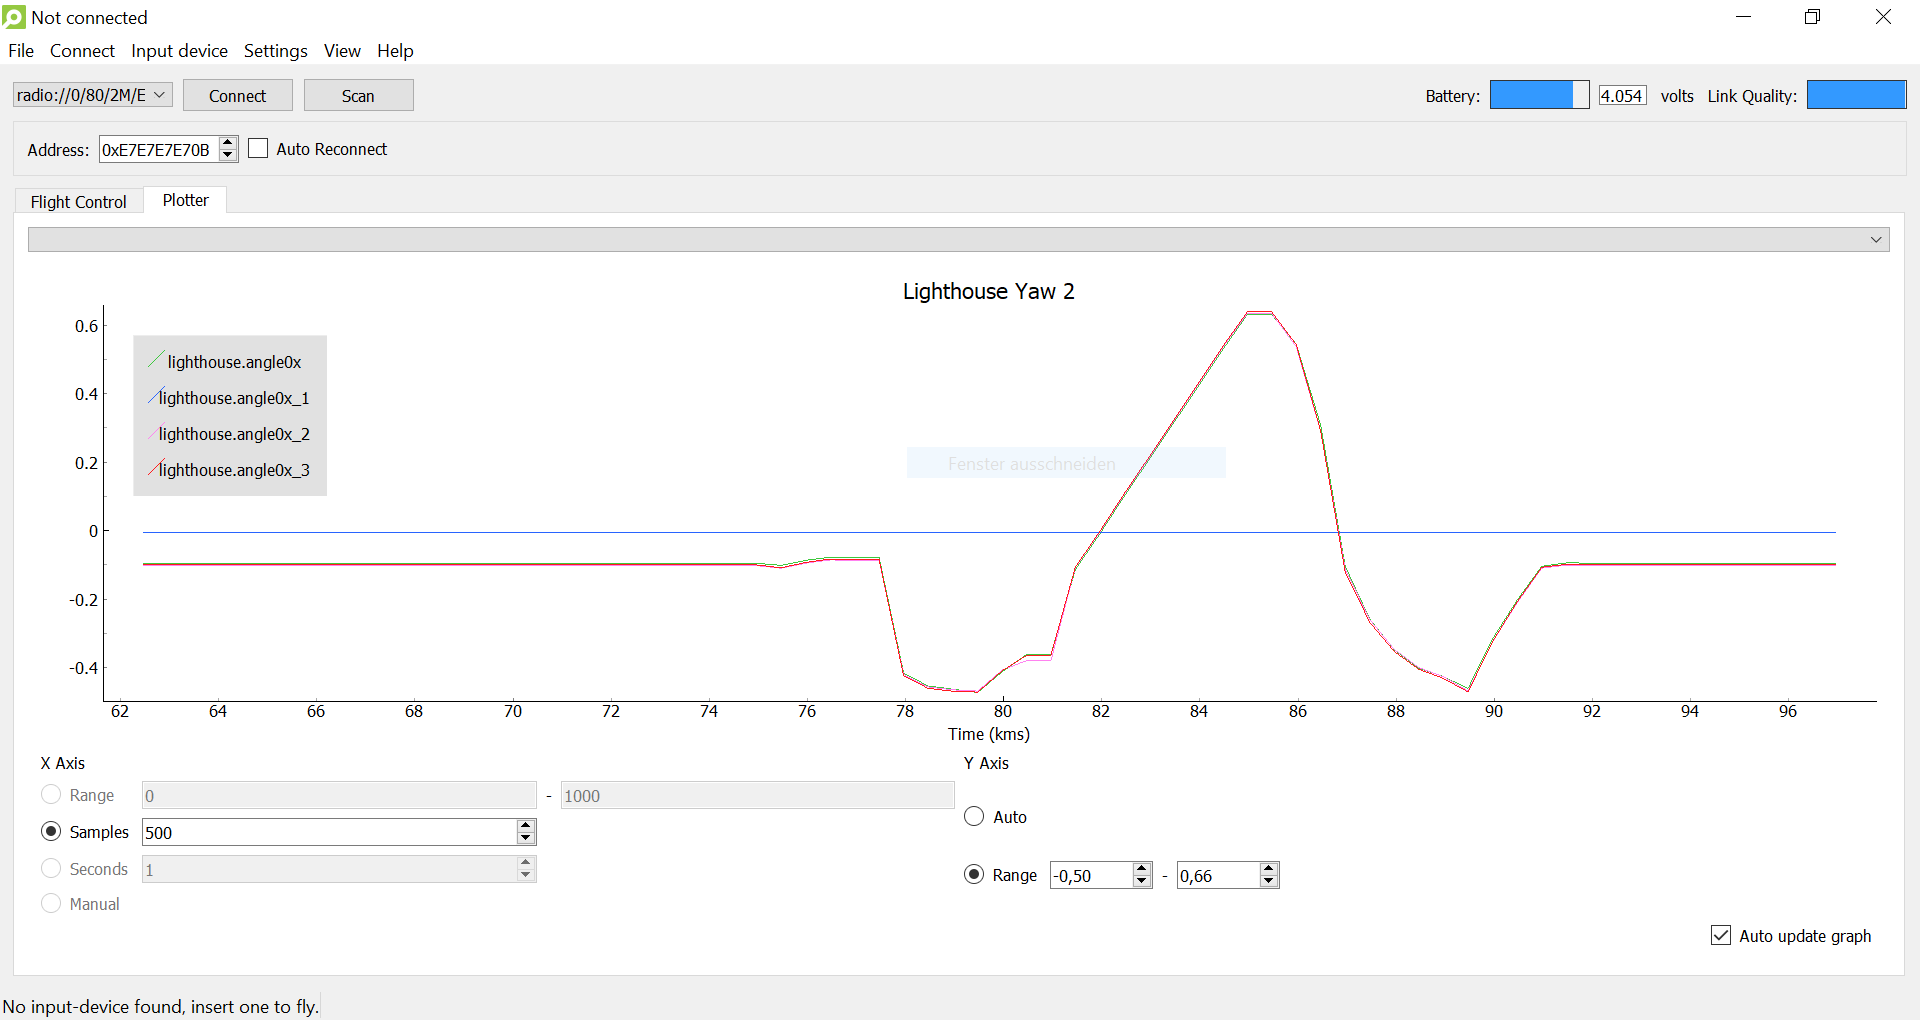Open the View menu

pyautogui.click(x=342, y=51)
